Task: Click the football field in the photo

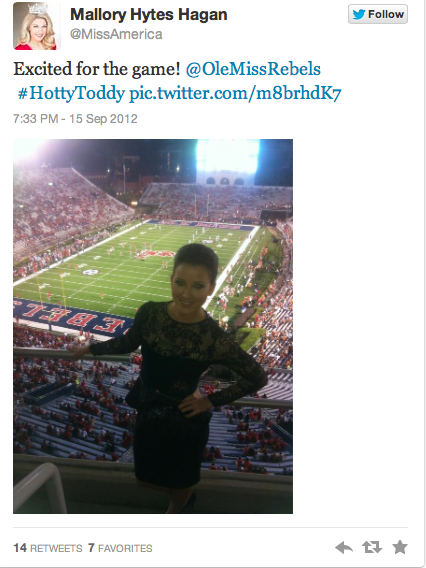Action: [x=120, y=266]
